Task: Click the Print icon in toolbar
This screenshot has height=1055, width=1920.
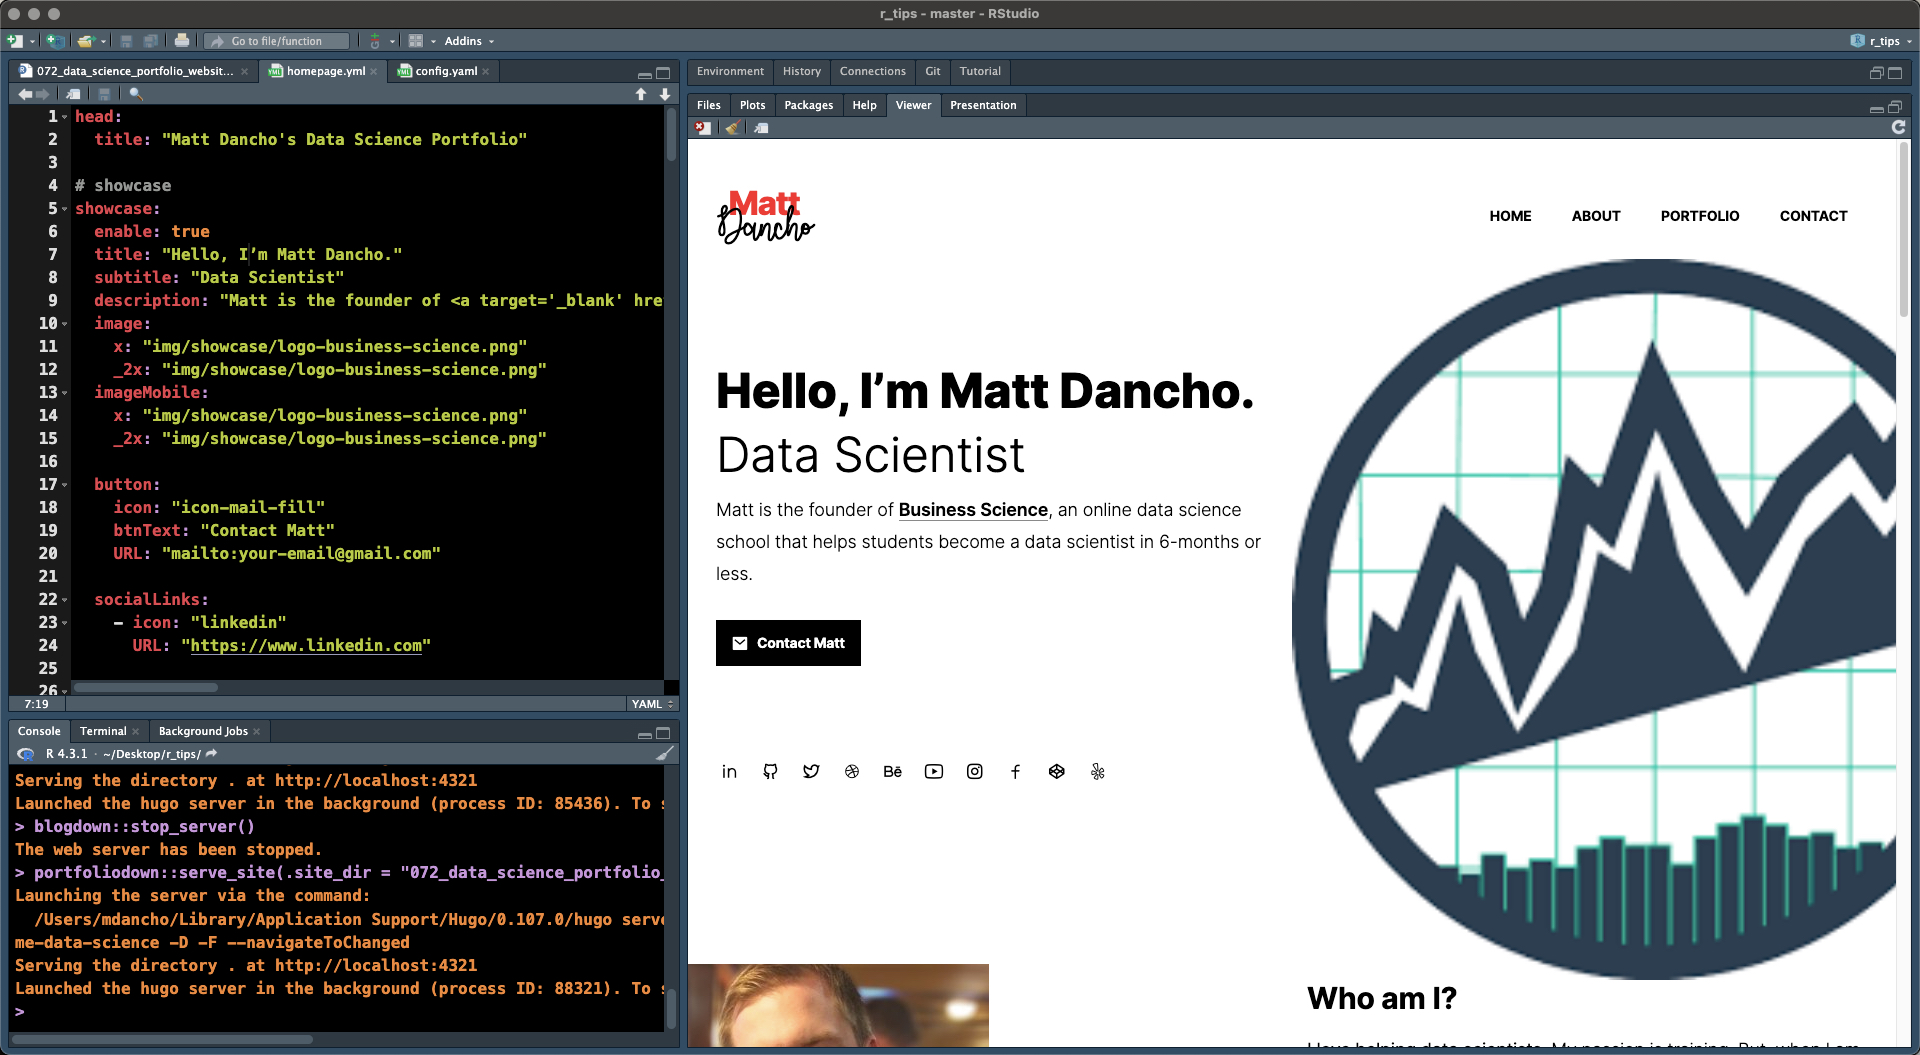Action: point(181,41)
